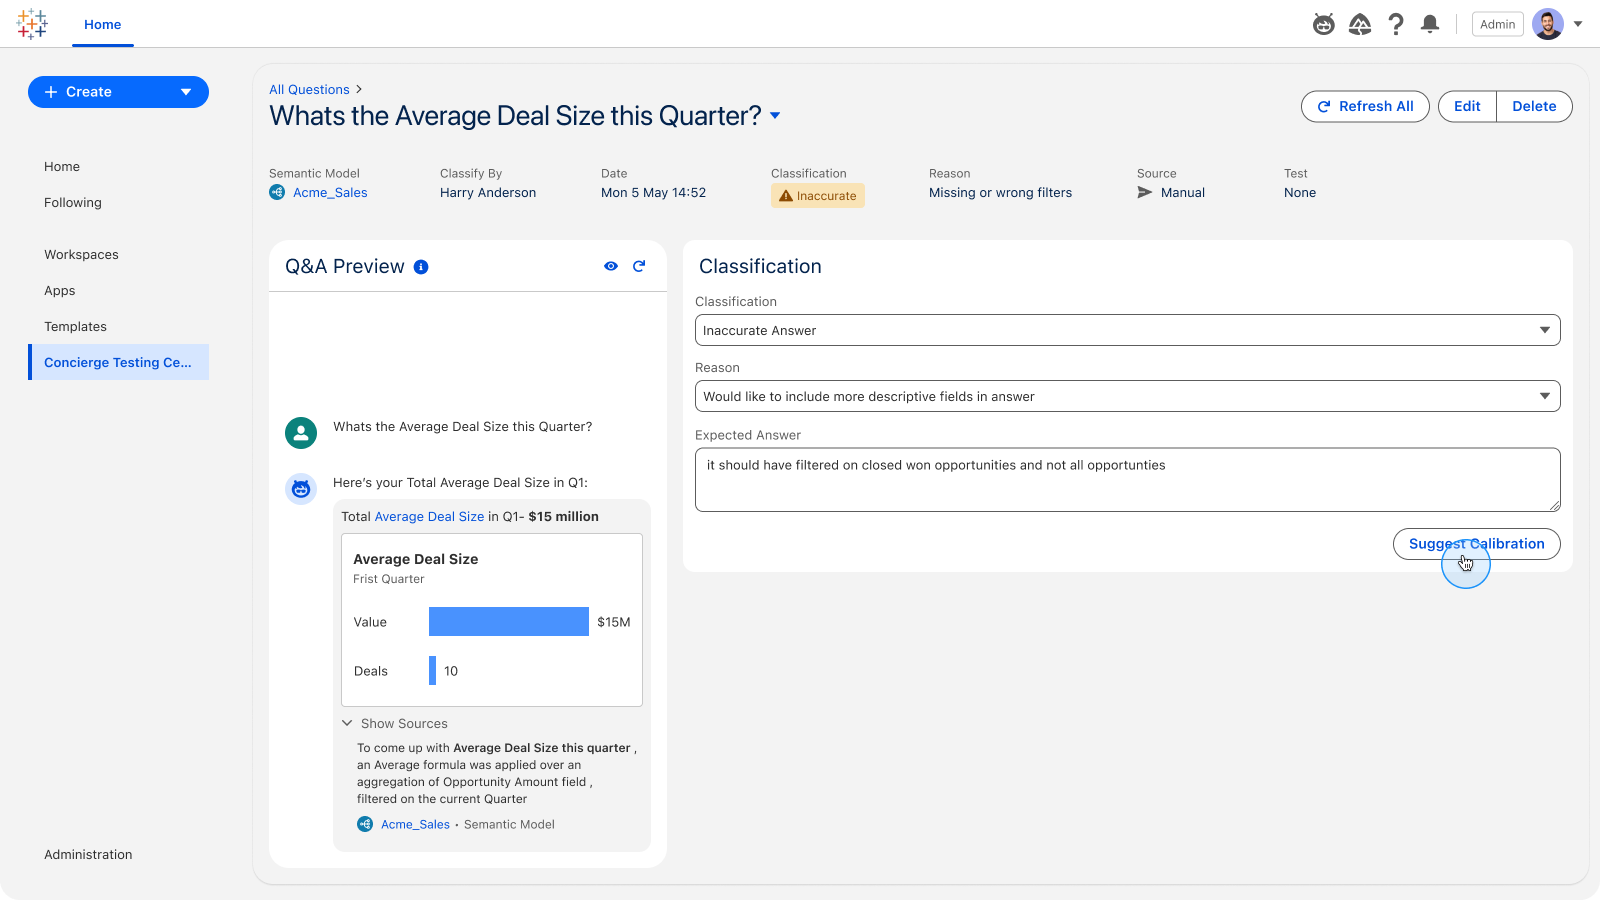
Task: Refresh the Q&A Preview panel
Action: tap(639, 266)
